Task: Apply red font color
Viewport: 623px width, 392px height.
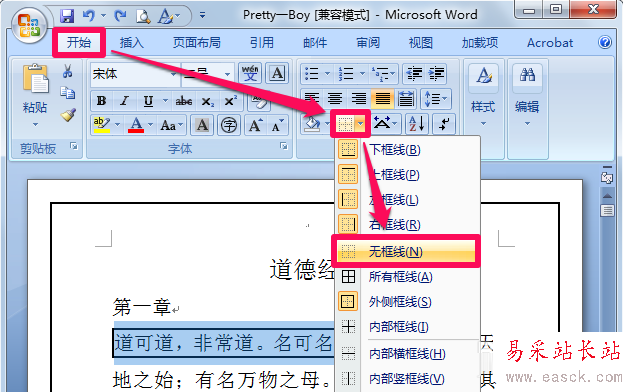Action: (x=136, y=125)
